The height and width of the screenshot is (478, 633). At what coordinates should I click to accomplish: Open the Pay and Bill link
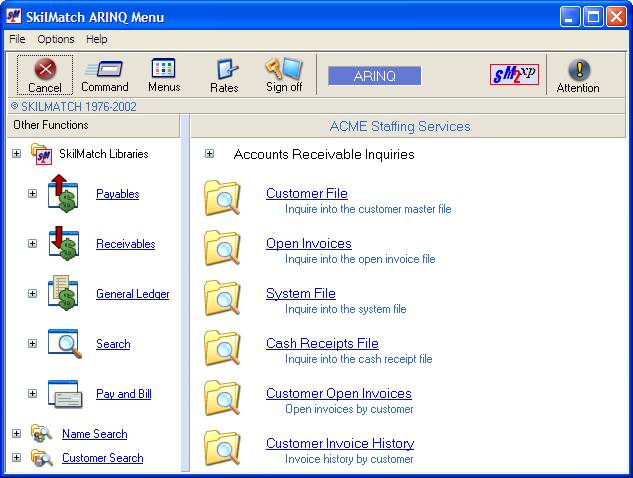[x=124, y=394]
